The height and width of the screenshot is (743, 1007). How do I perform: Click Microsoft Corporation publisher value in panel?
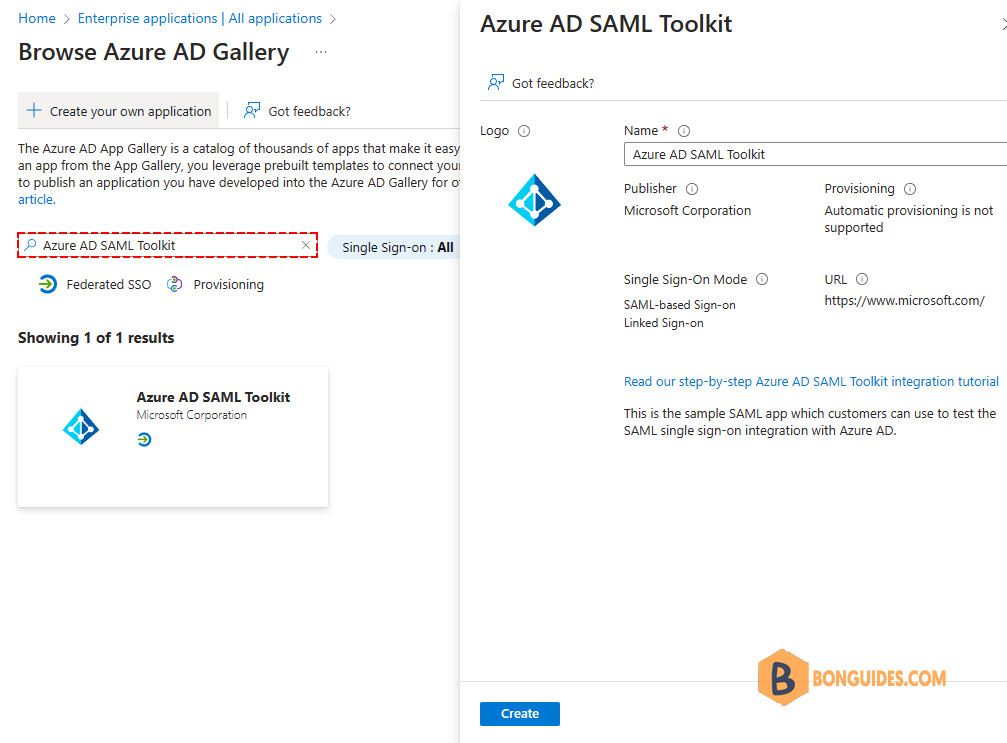[x=687, y=211]
